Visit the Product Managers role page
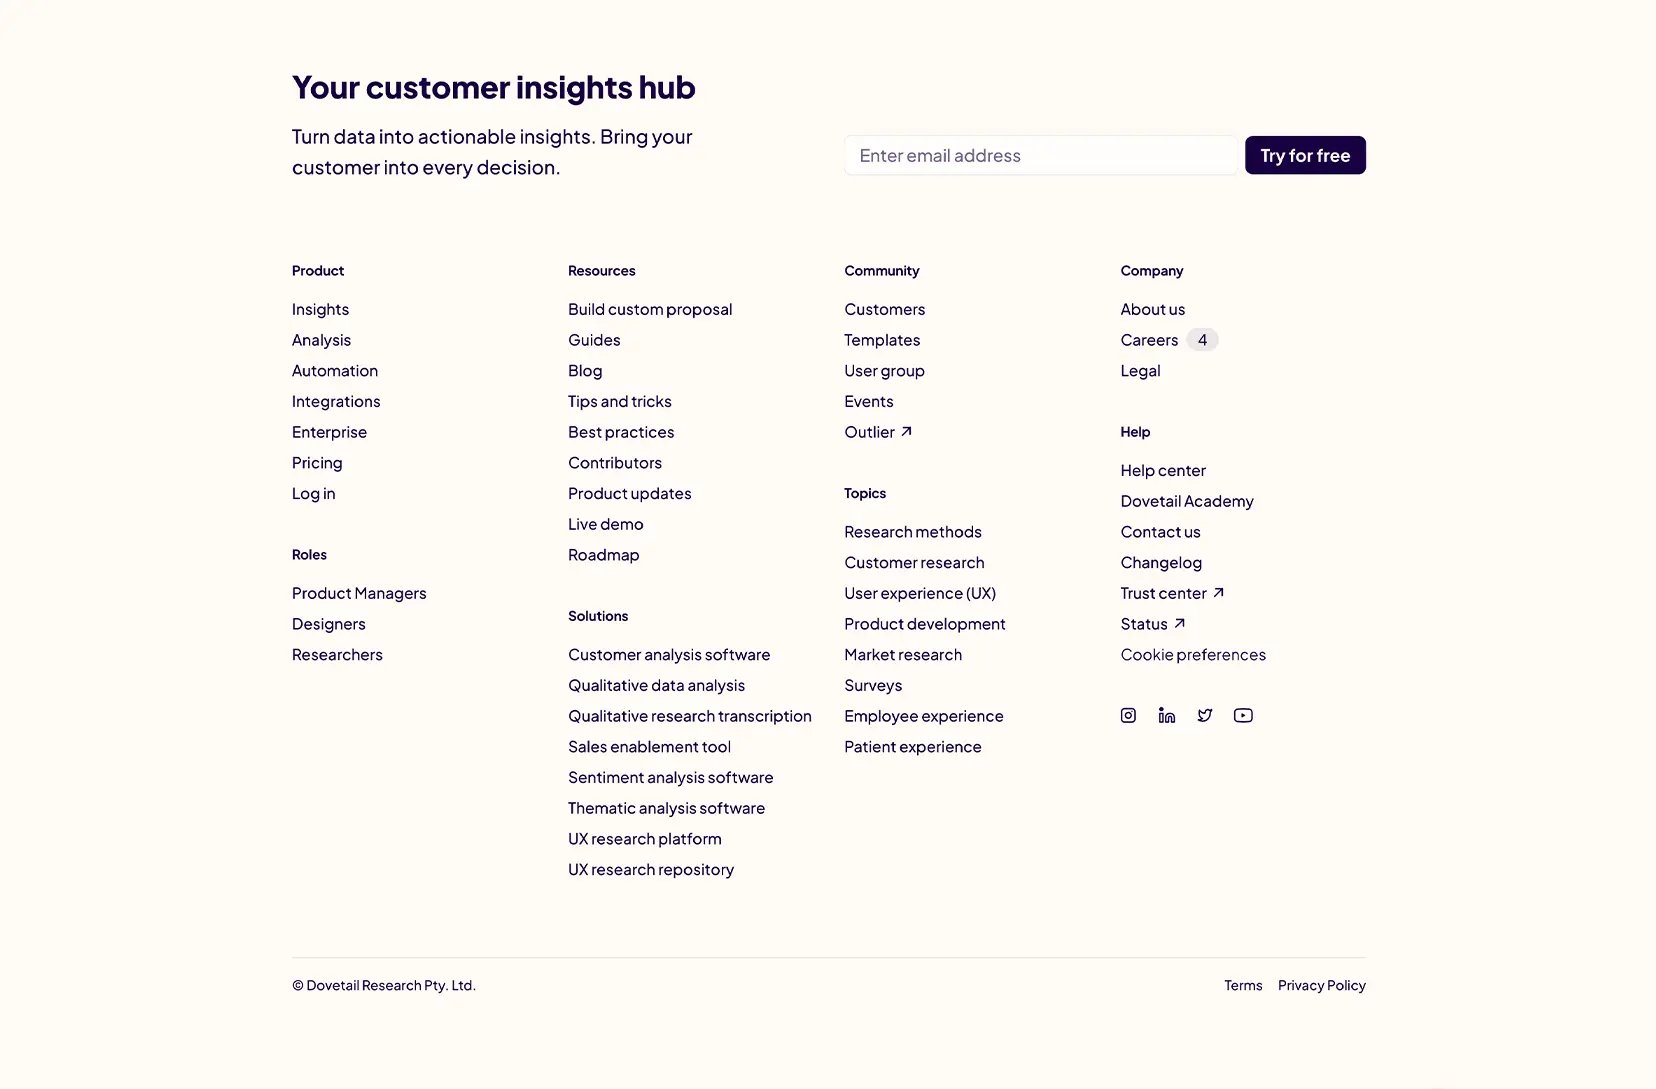 (x=359, y=593)
